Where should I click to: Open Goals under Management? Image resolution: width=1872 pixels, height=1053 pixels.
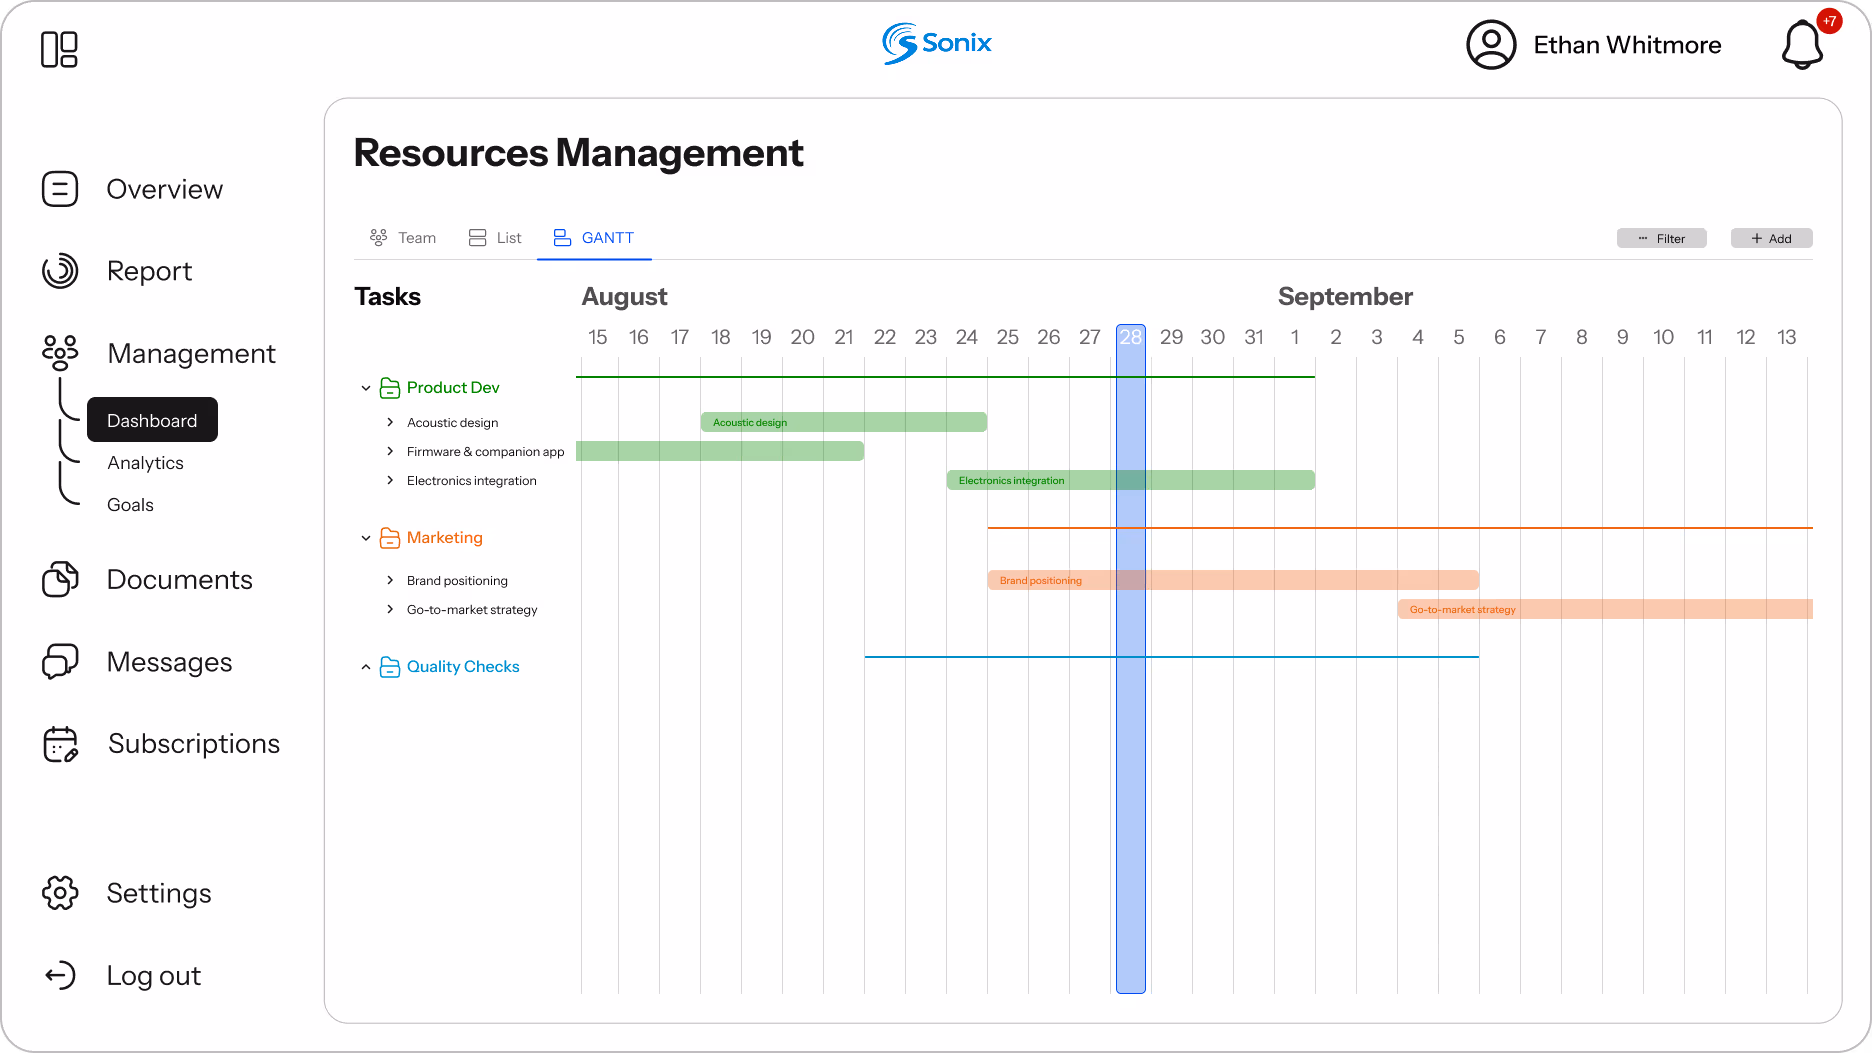tap(130, 505)
